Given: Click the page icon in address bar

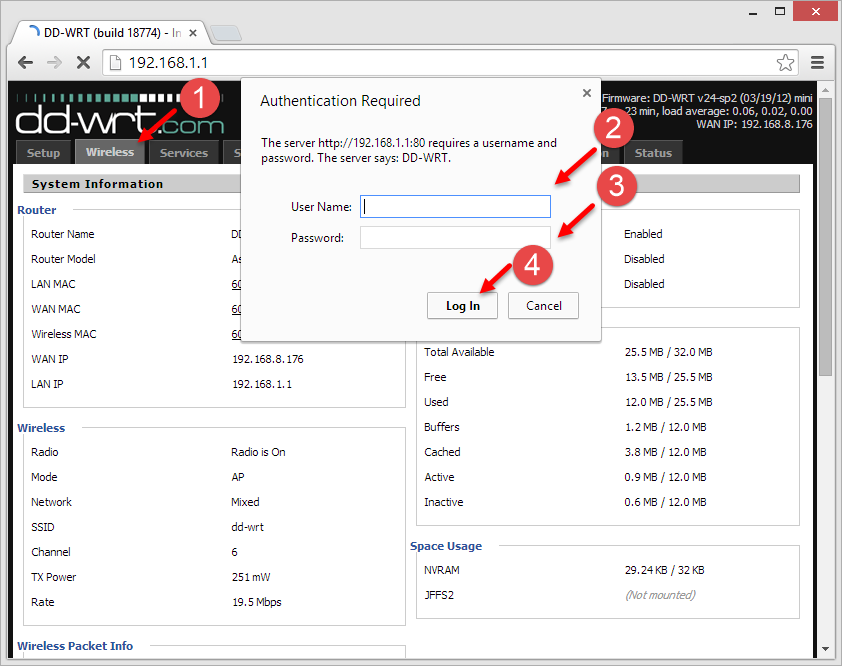Looking at the screenshot, I should [x=115, y=63].
